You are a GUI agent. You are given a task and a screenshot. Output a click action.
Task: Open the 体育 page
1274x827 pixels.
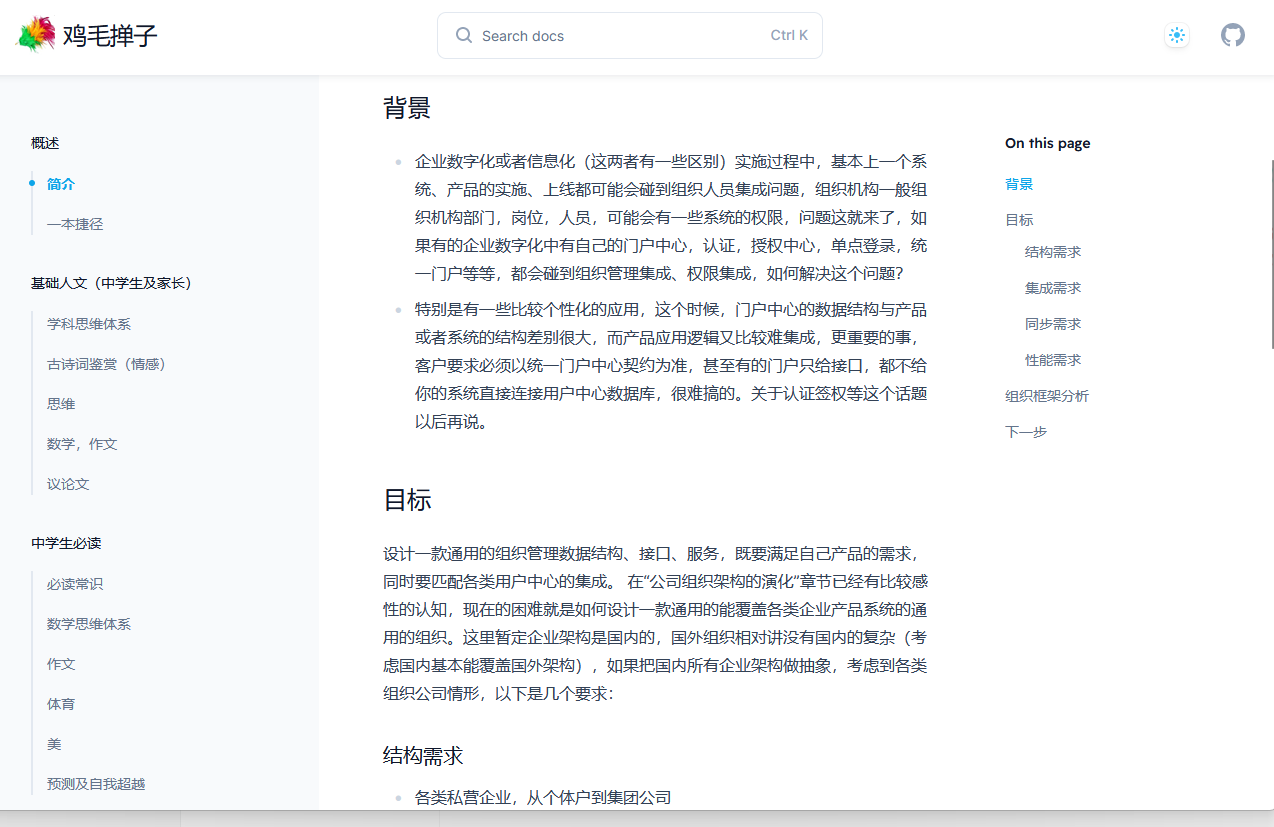point(61,703)
